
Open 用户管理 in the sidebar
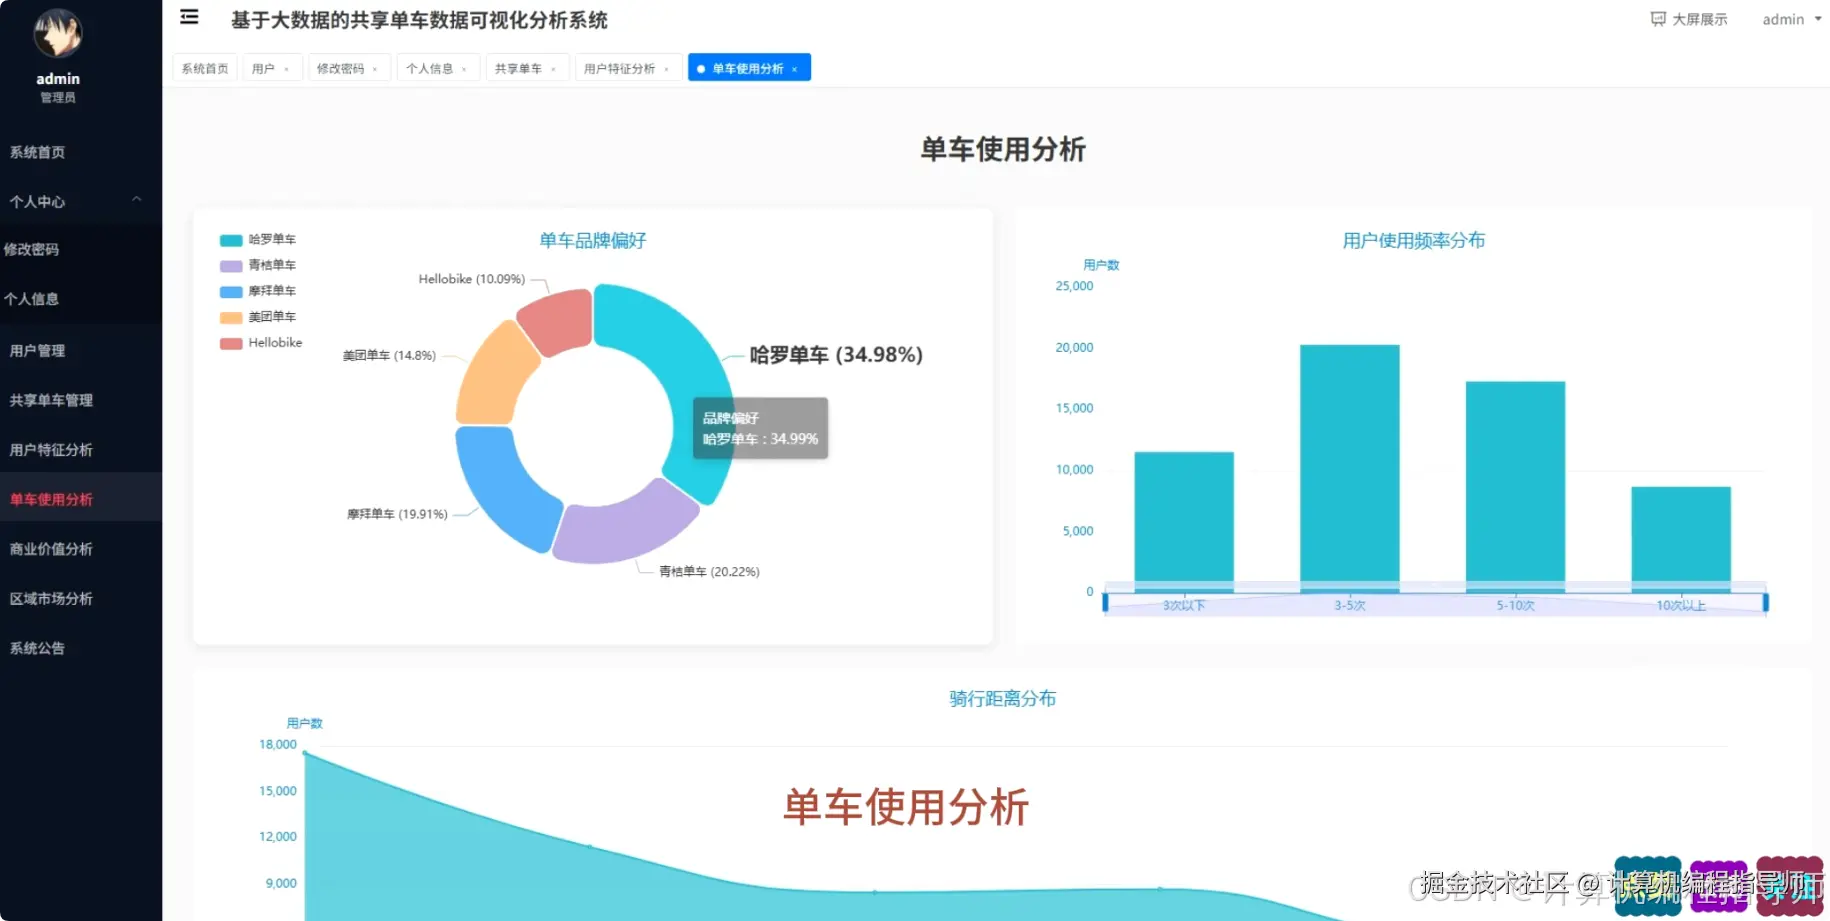81,350
